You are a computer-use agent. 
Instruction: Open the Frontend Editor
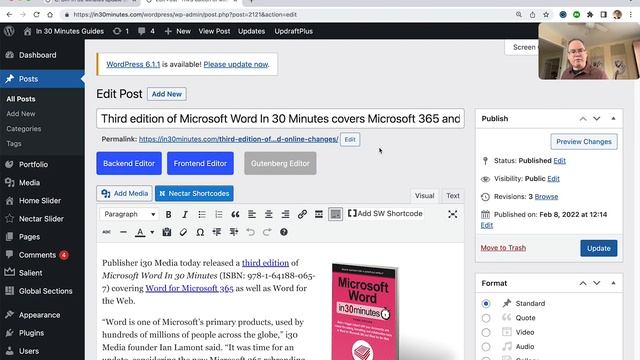200,163
